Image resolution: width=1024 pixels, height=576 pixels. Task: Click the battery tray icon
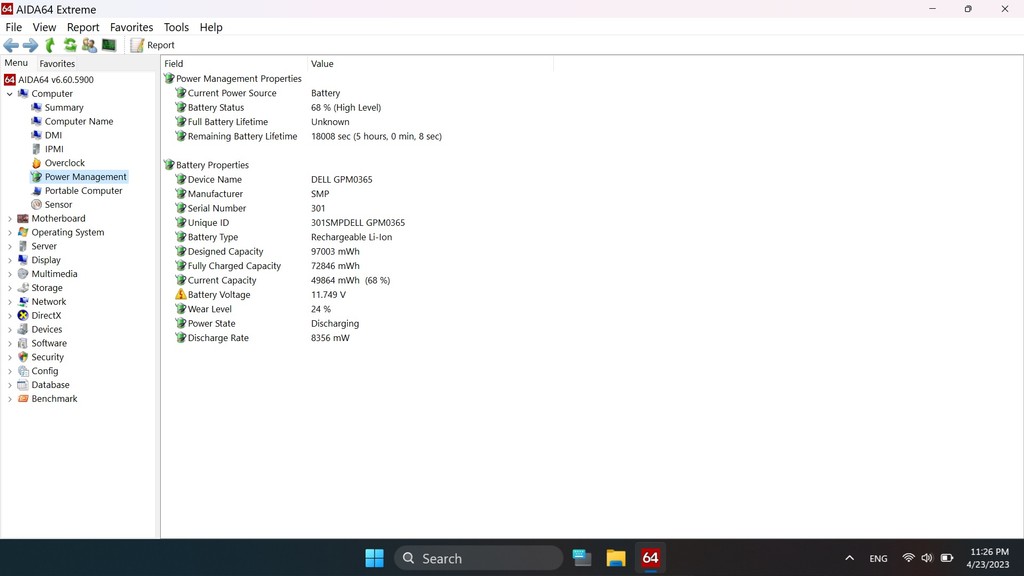point(946,558)
